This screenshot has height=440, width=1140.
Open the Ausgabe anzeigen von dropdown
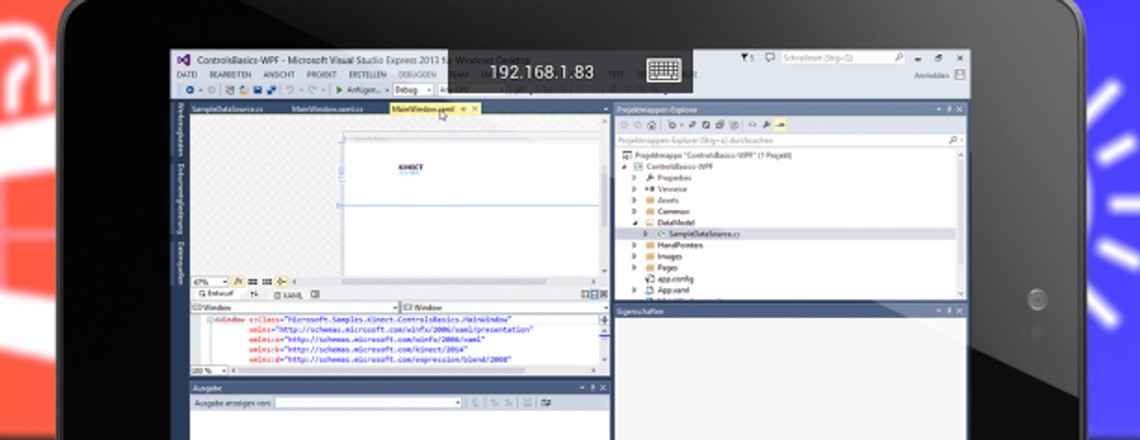368,403
